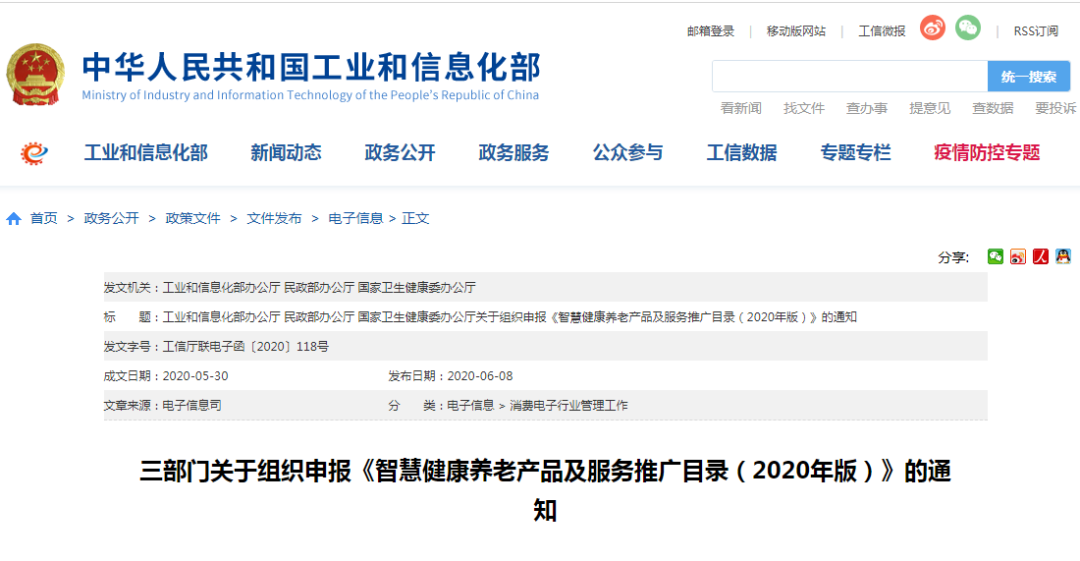The width and height of the screenshot is (1080, 561).
Task: Click 消费电子行业管理工作 category text
Action: 569,406
